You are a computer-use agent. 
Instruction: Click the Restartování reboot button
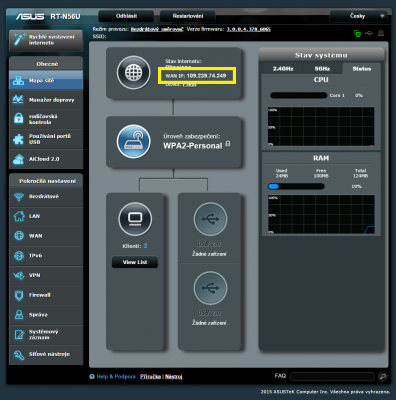click(x=188, y=16)
